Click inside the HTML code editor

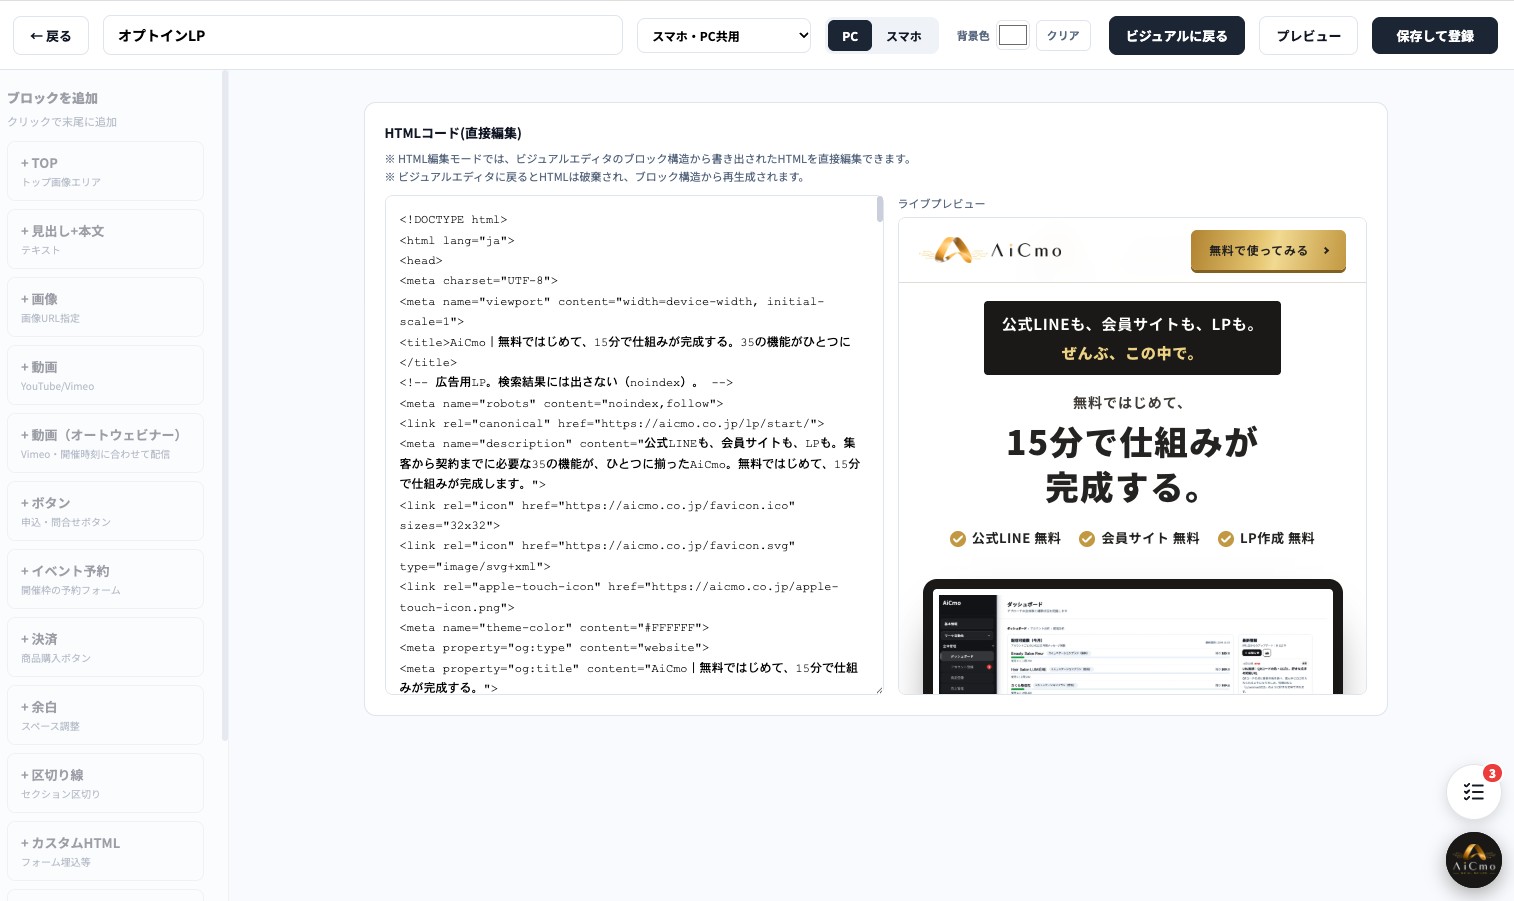634,445
